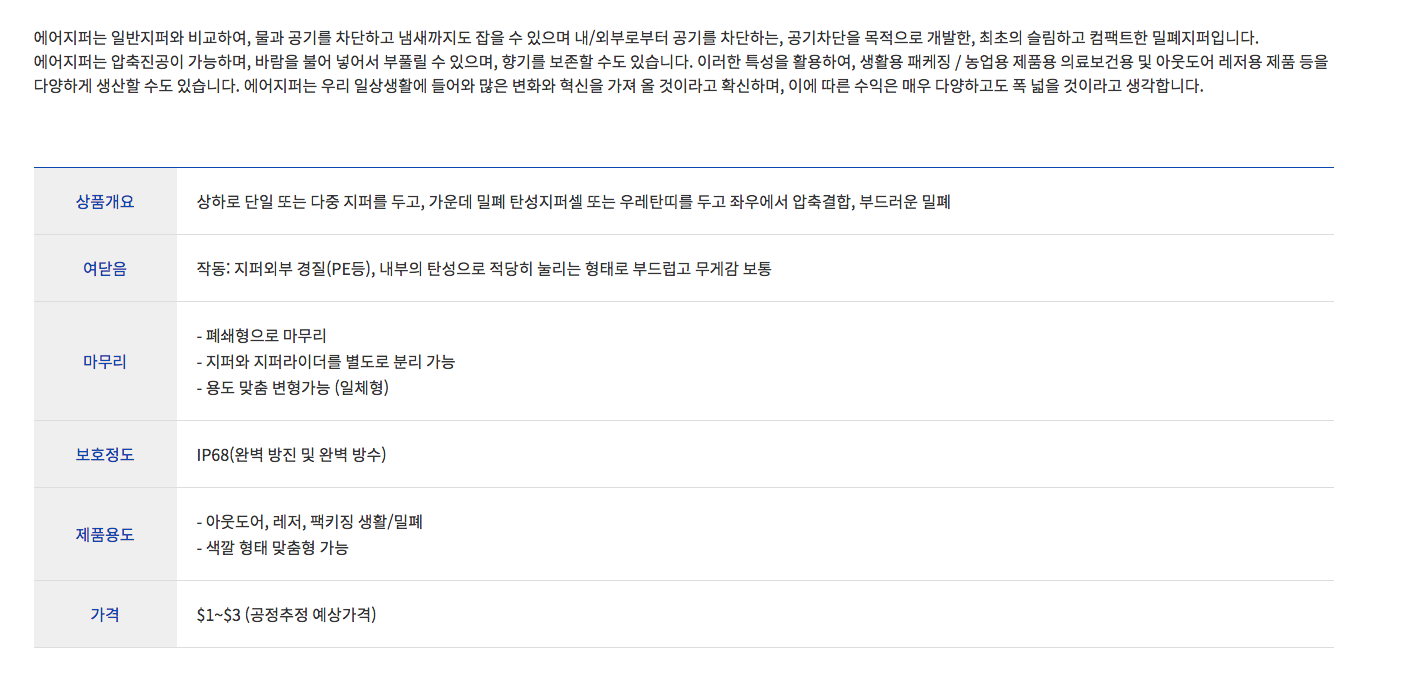Click the 가격 row header

coord(105,614)
